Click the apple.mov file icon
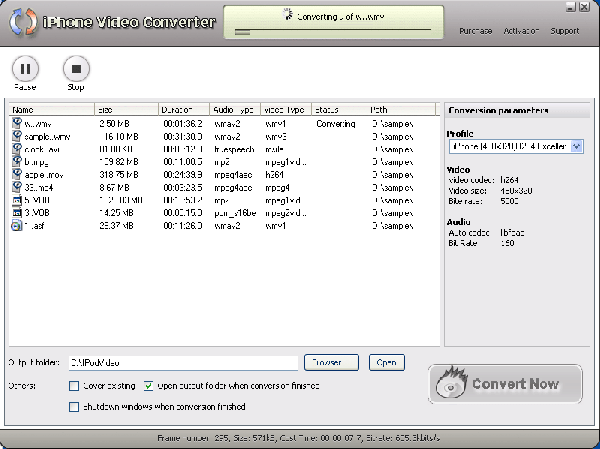Image resolution: width=600 pixels, height=449 pixels. (x=17, y=174)
